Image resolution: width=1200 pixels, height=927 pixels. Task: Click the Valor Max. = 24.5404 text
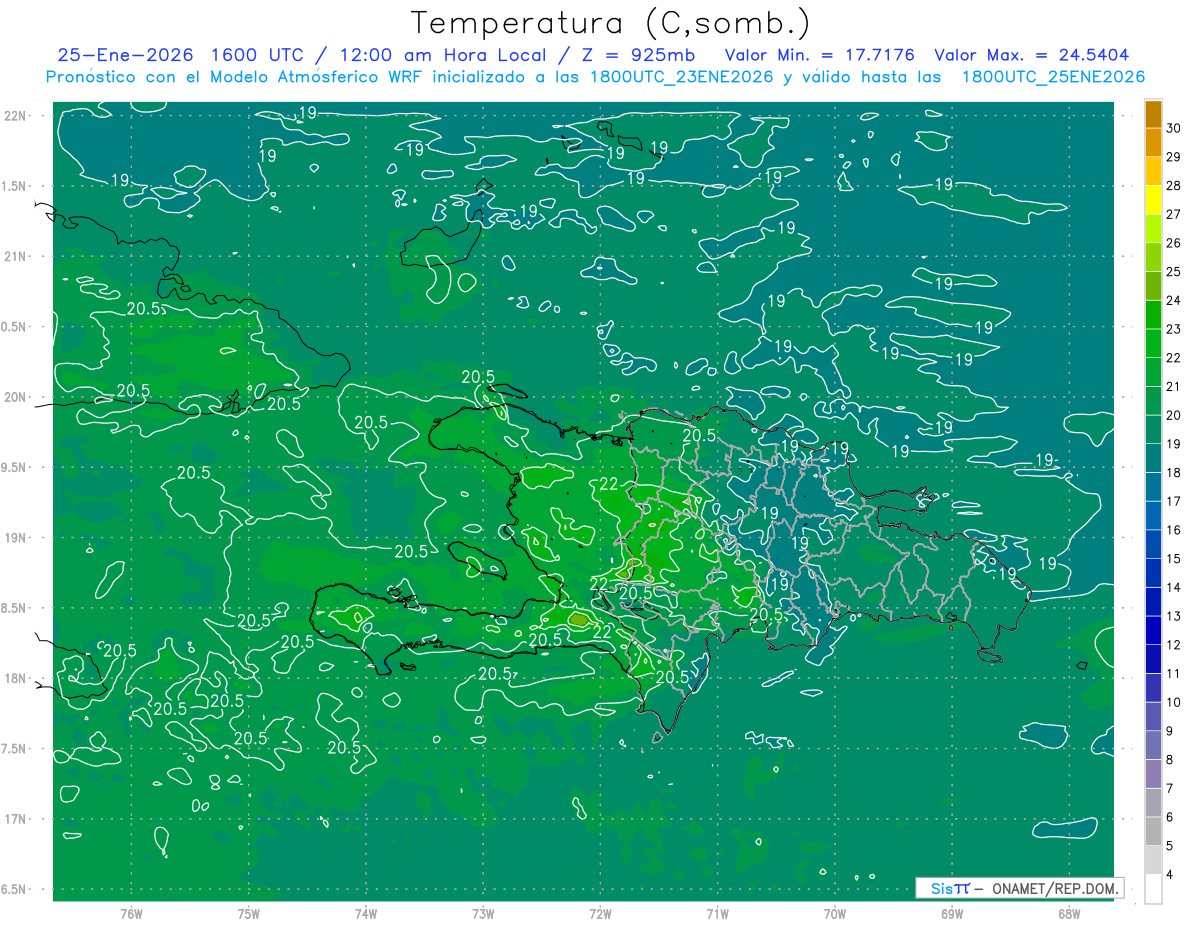[1031, 55]
